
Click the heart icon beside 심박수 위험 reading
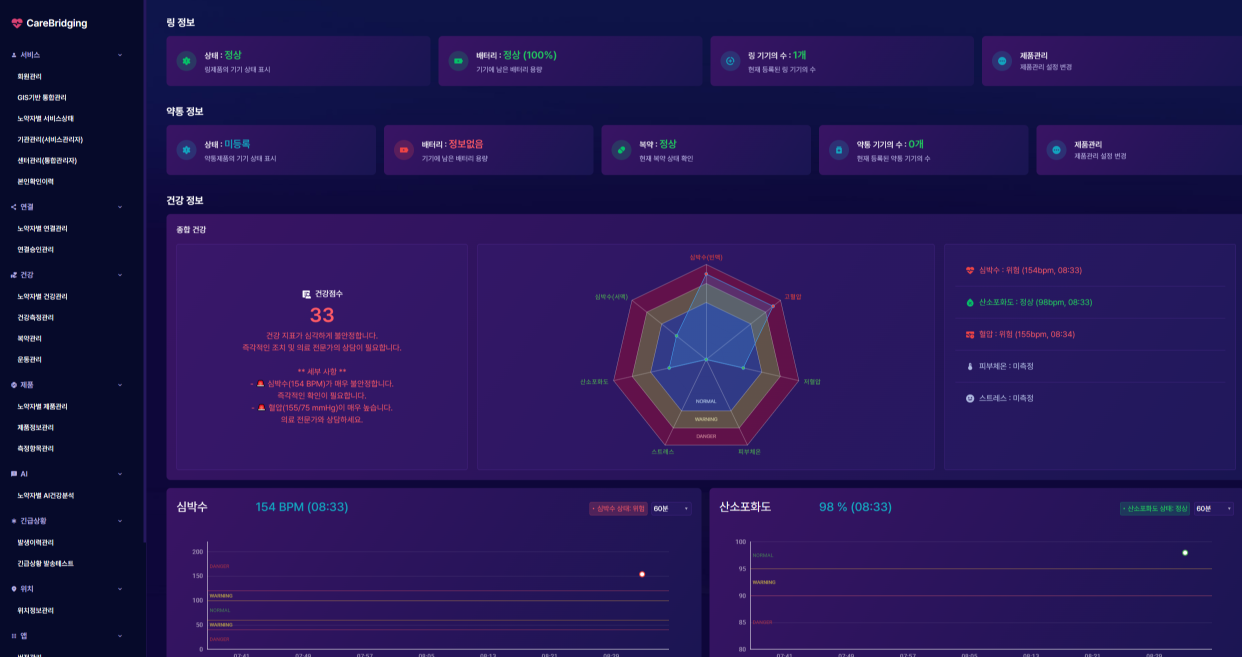(970, 270)
